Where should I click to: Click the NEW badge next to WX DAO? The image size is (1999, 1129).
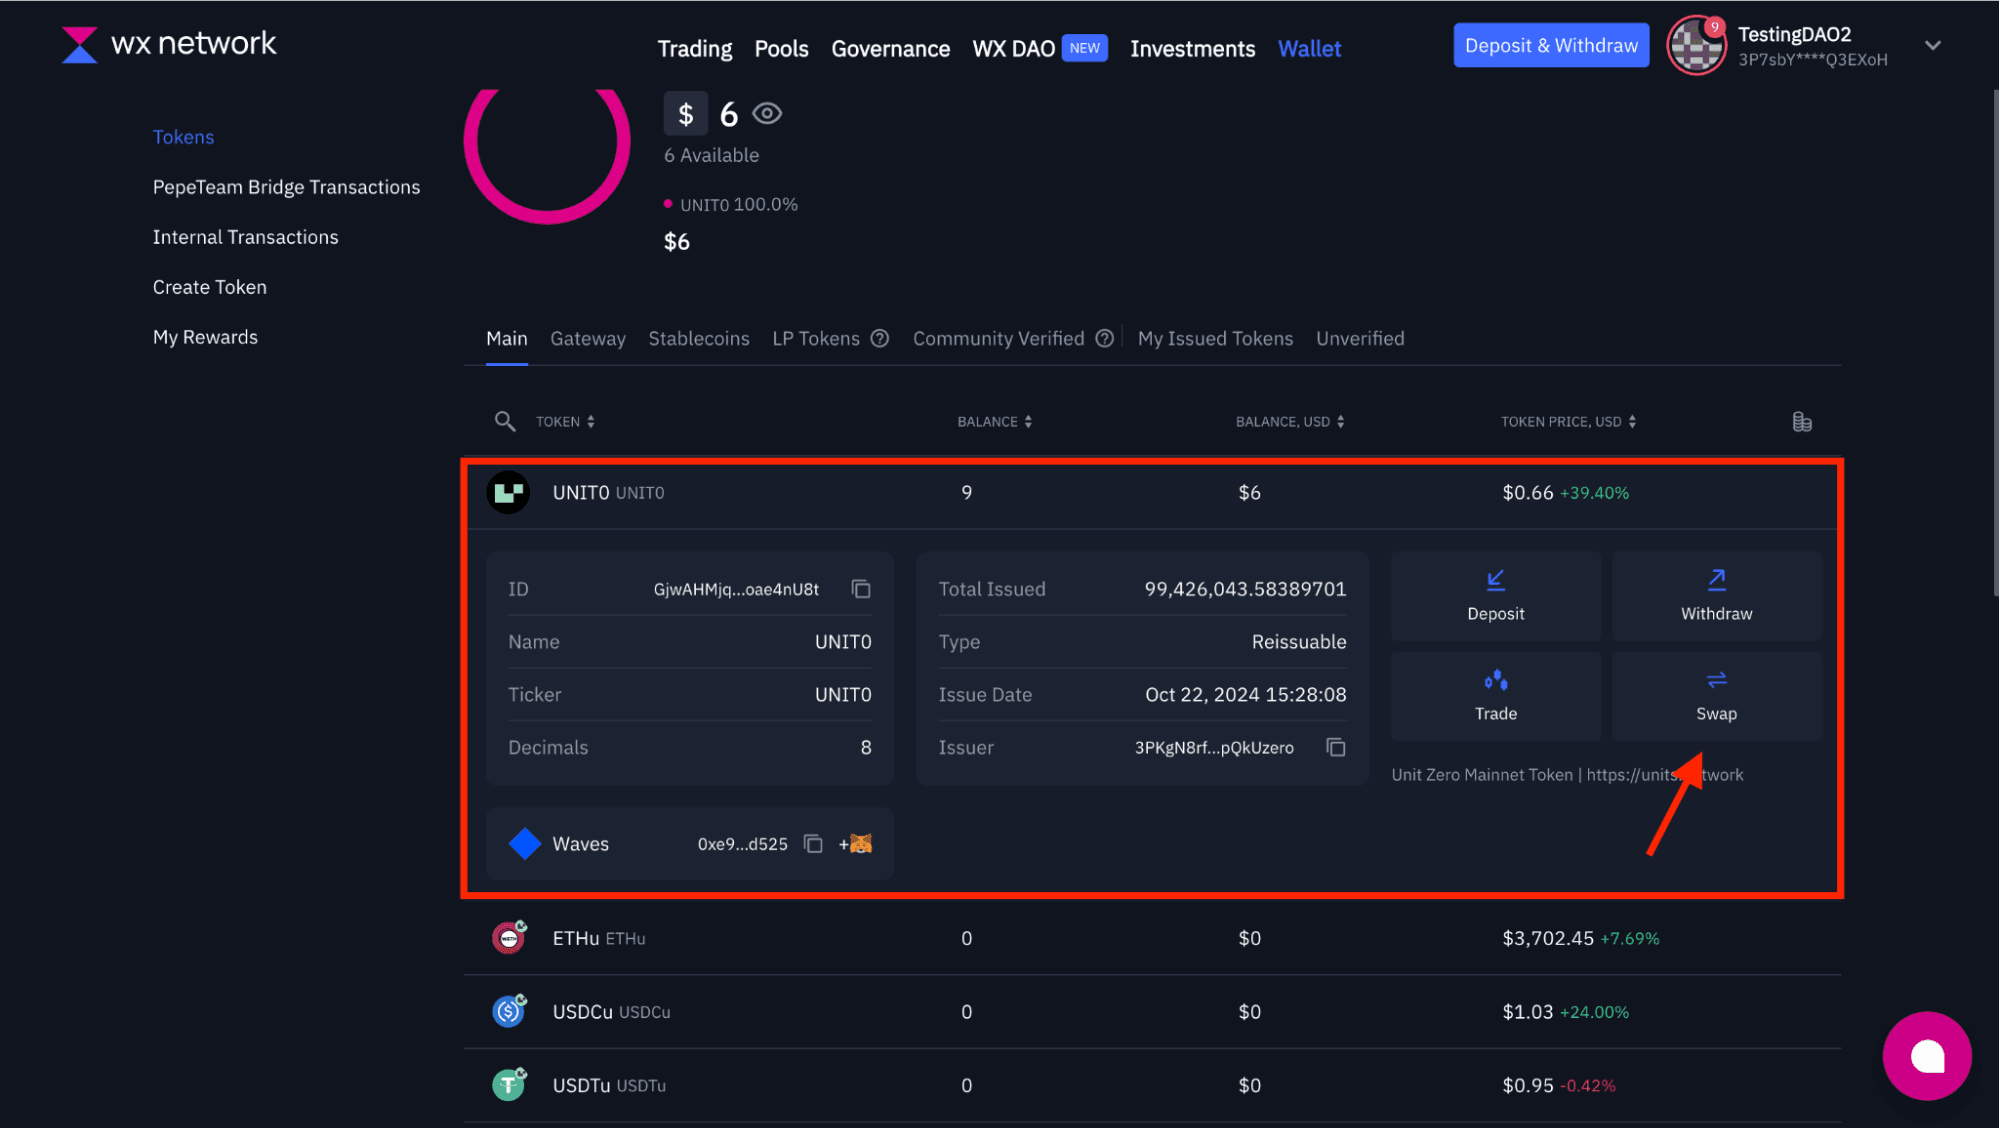pos(1084,48)
